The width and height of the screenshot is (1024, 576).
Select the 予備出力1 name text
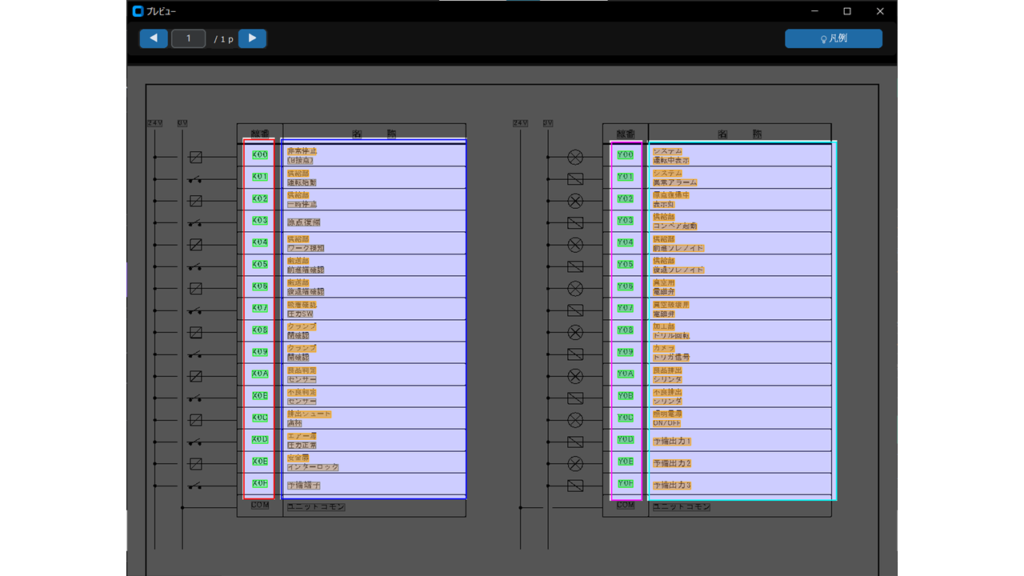click(672, 441)
